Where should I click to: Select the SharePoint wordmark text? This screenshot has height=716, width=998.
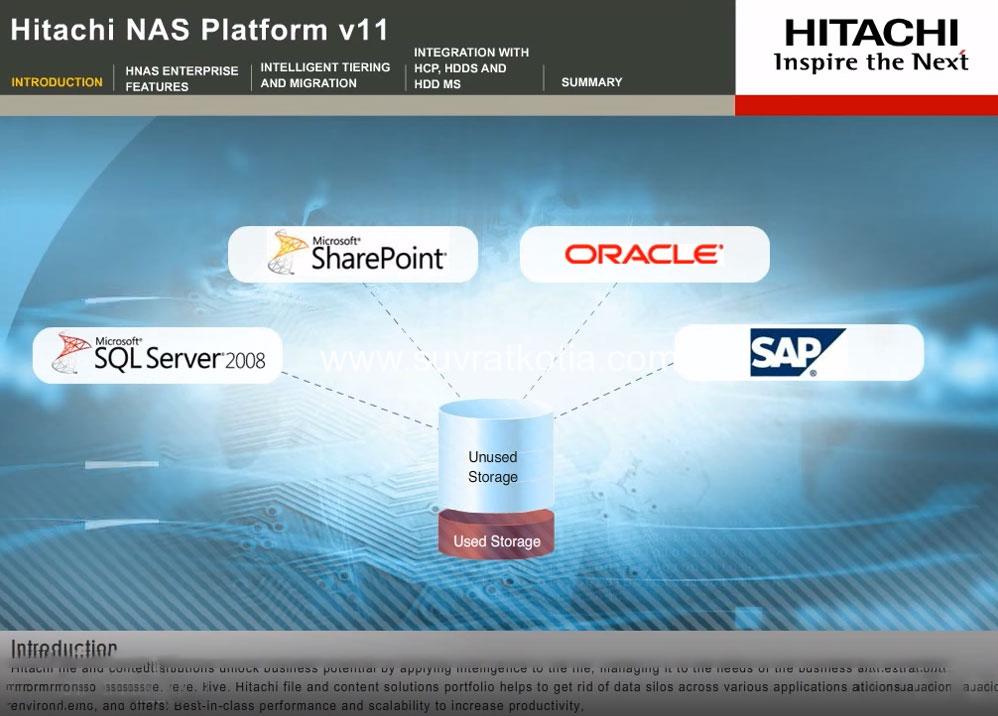click(378, 258)
